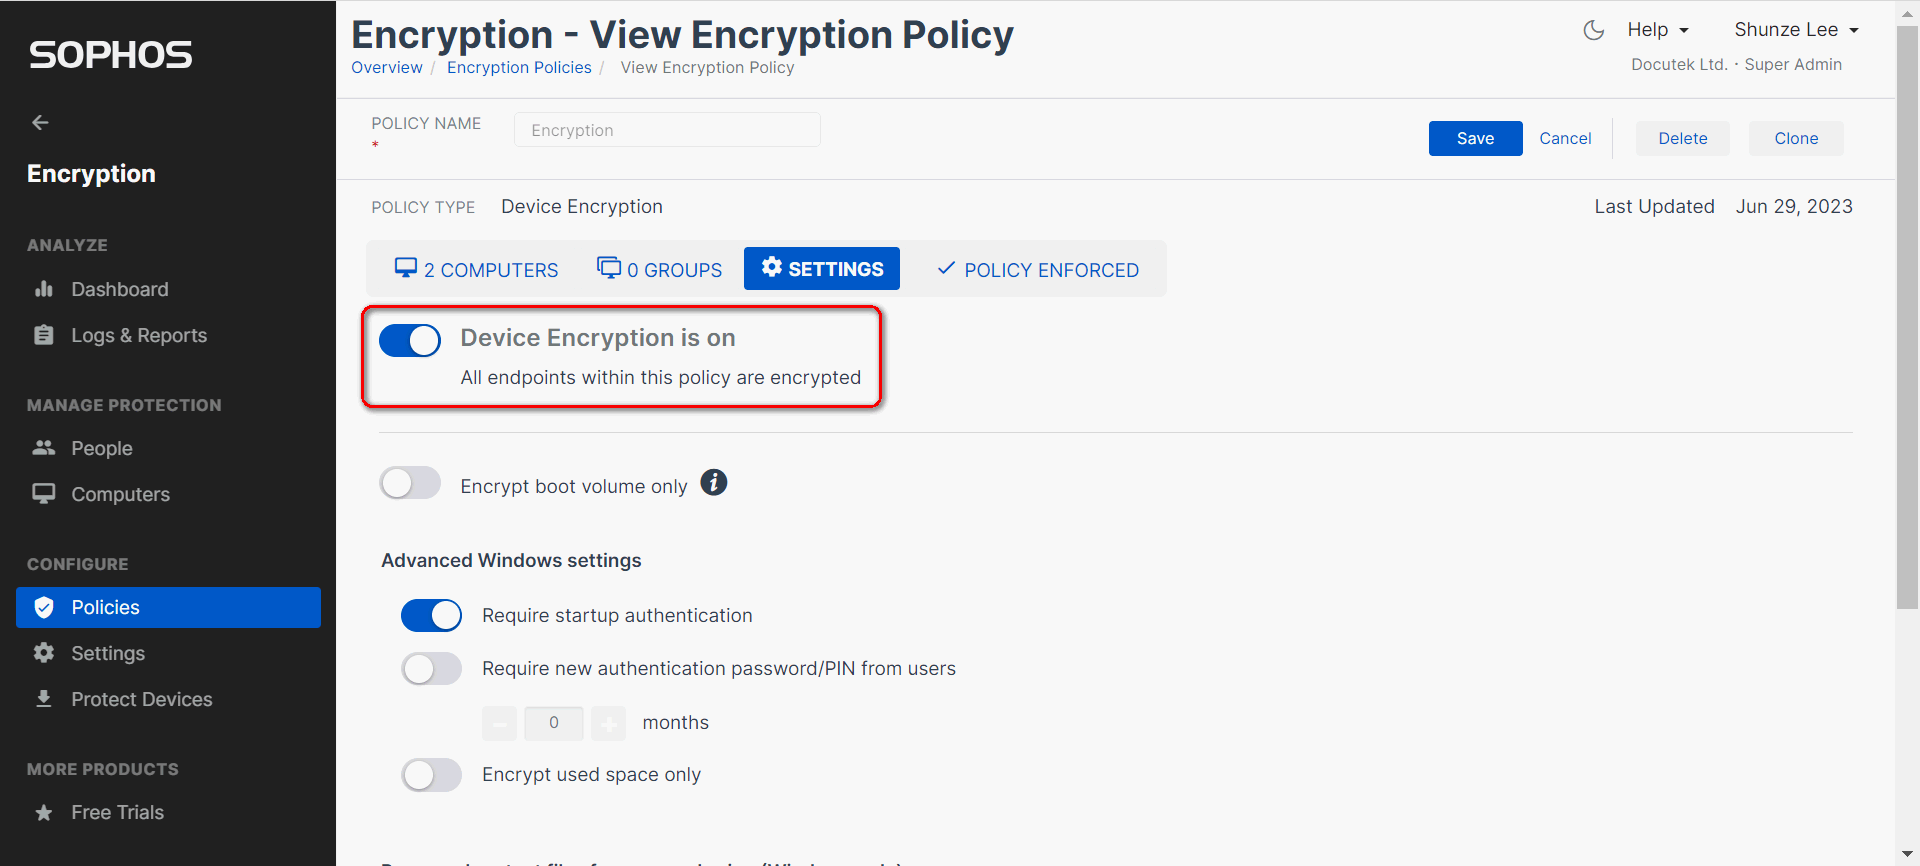Follow the Overview breadcrumb link

[387, 67]
